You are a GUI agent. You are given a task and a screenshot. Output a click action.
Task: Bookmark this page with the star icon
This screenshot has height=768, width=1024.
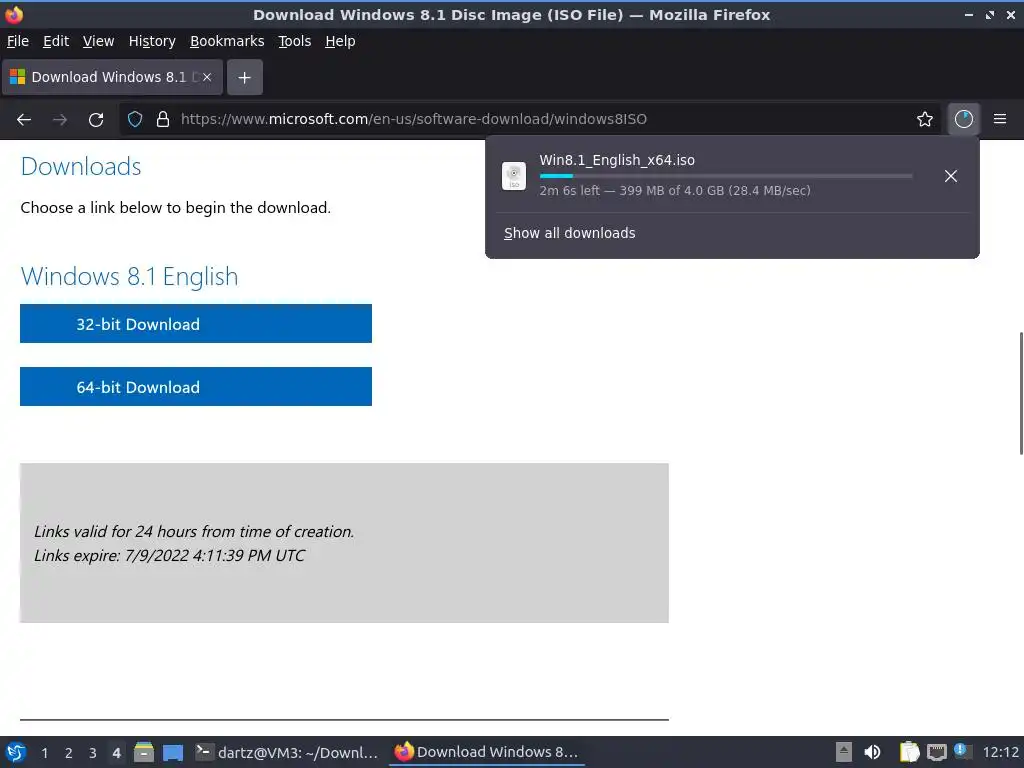click(925, 119)
